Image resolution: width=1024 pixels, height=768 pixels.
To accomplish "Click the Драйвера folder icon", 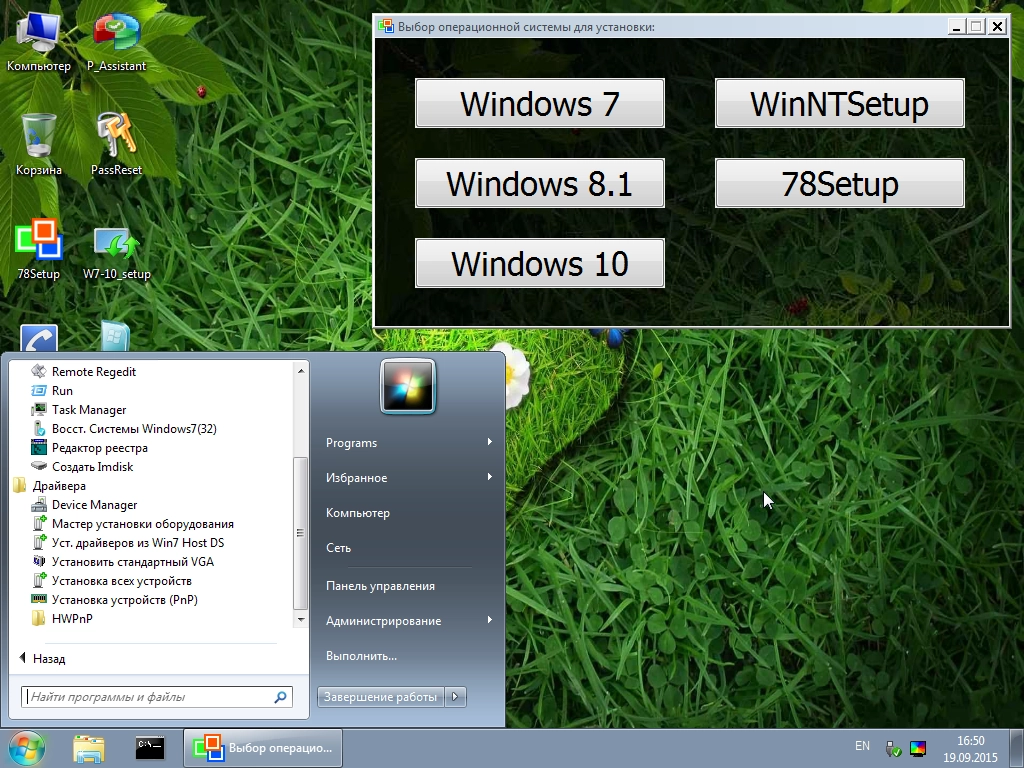I will 20,485.
